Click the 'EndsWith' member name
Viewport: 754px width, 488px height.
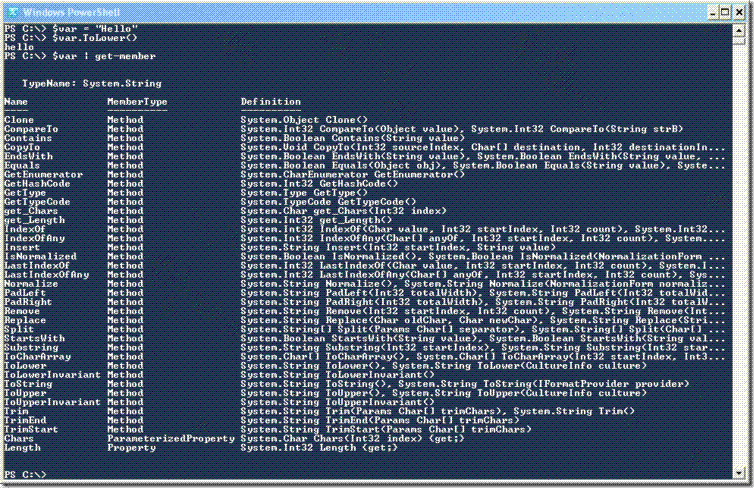(x=28, y=156)
